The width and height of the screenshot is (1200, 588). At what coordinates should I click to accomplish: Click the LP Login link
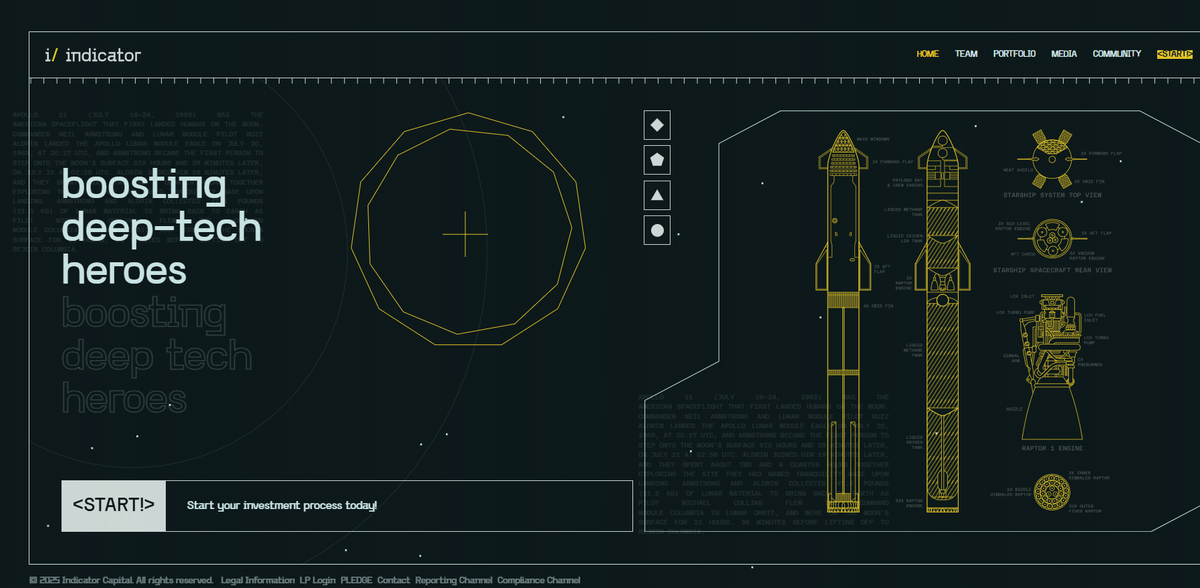click(318, 580)
